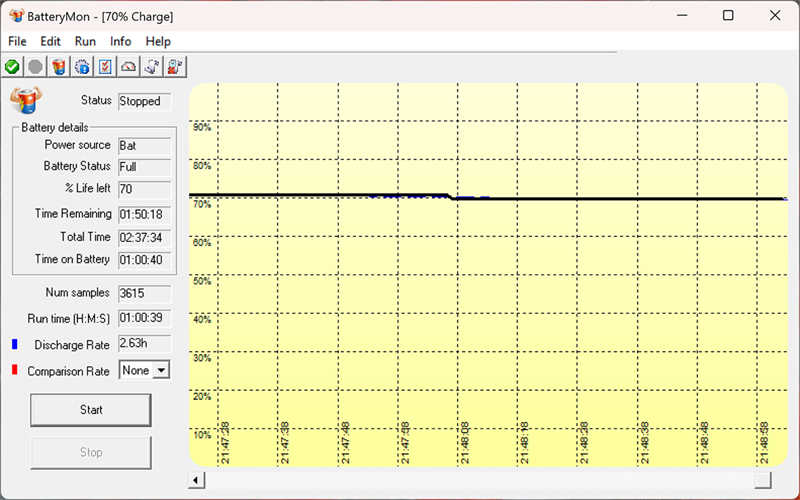Click the 90% axis label on graph
This screenshot has height=500, width=800.
point(202,127)
